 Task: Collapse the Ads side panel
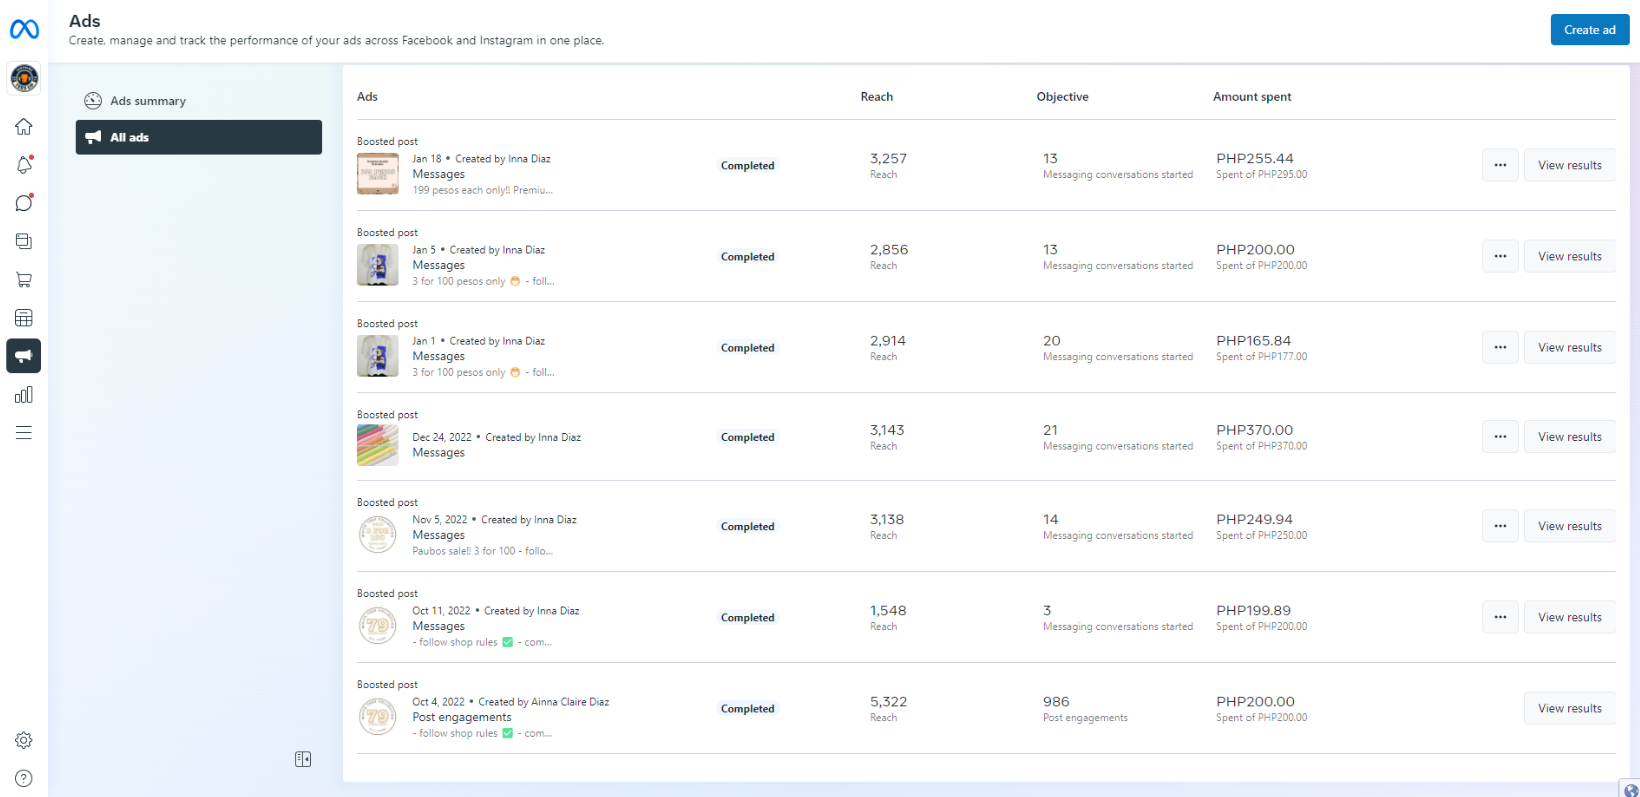(x=303, y=759)
